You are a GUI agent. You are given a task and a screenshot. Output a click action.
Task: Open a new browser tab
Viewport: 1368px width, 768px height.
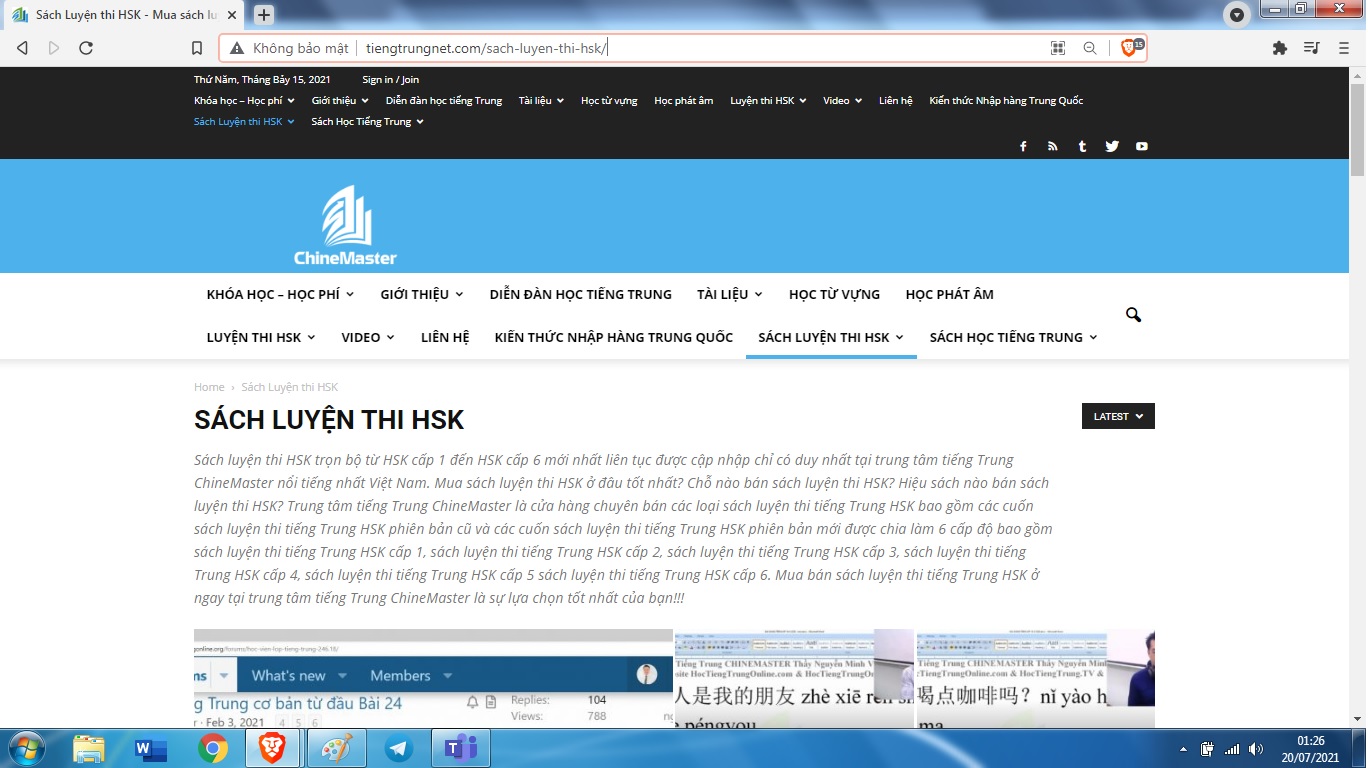coord(264,15)
